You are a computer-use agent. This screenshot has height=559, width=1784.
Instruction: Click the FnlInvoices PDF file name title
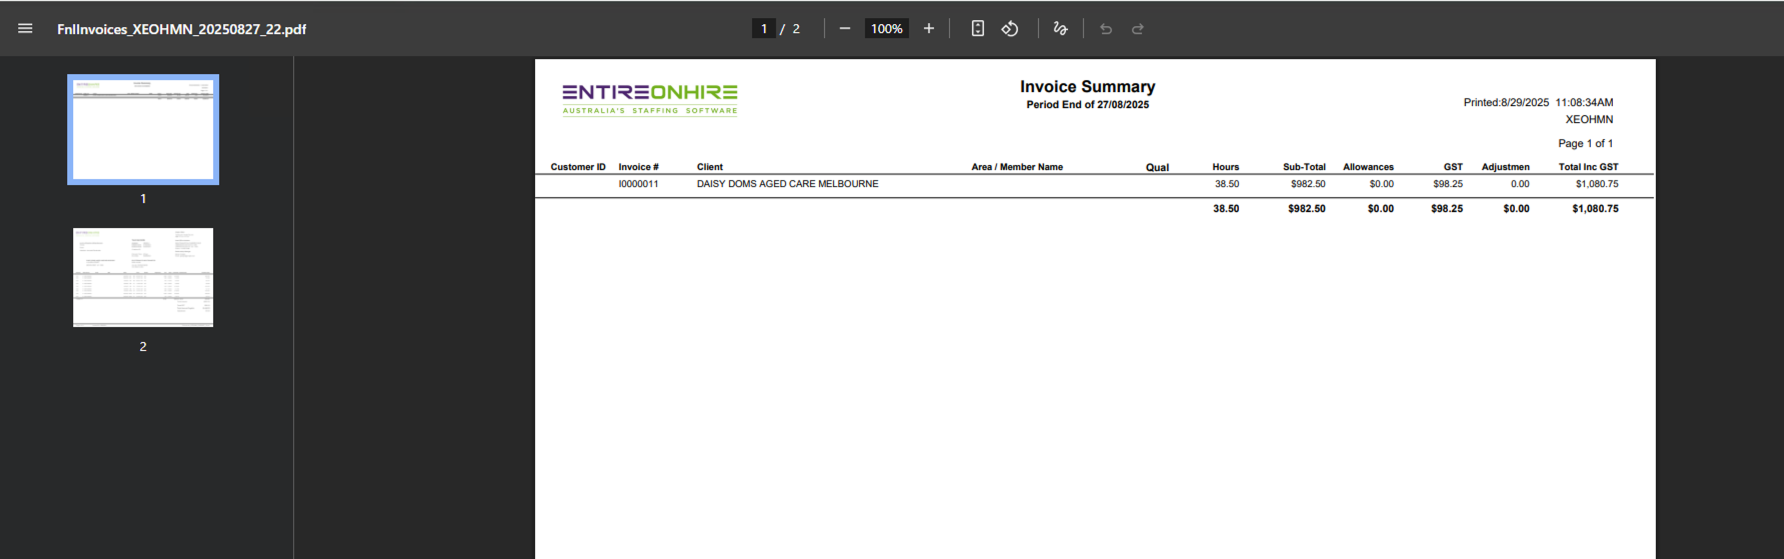[x=181, y=29]
